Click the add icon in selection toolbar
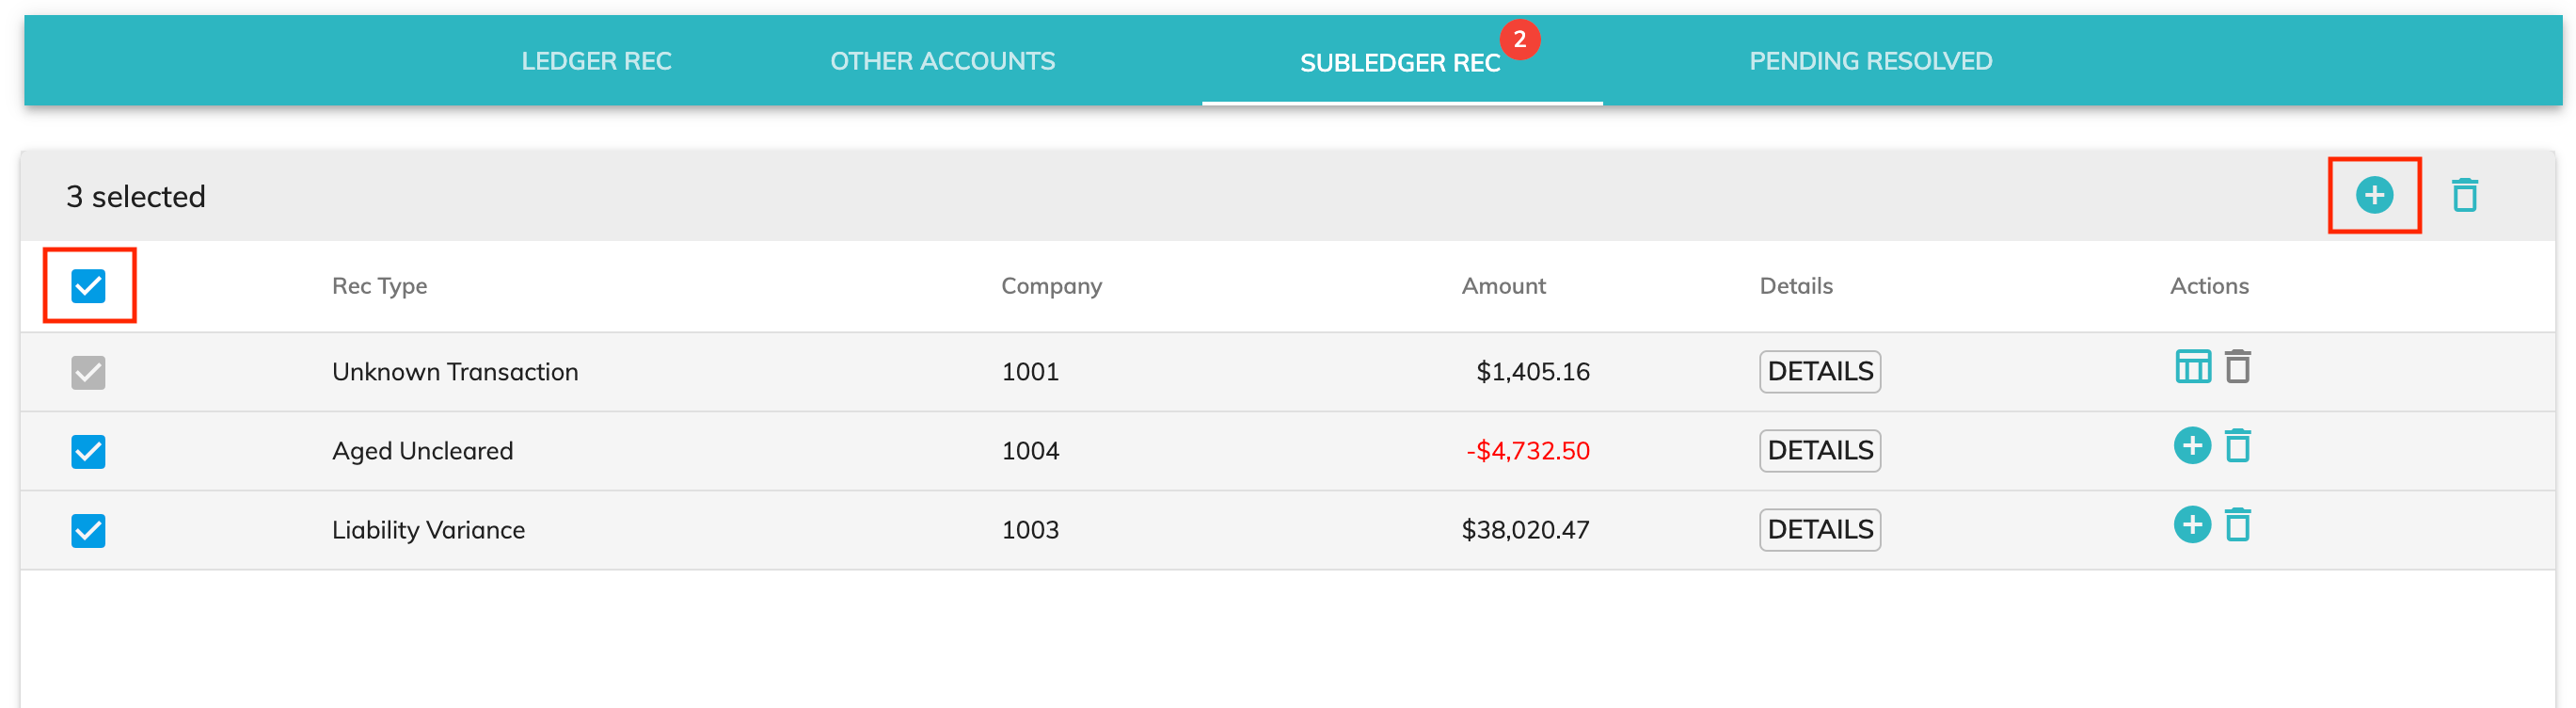 point(2373,195)
